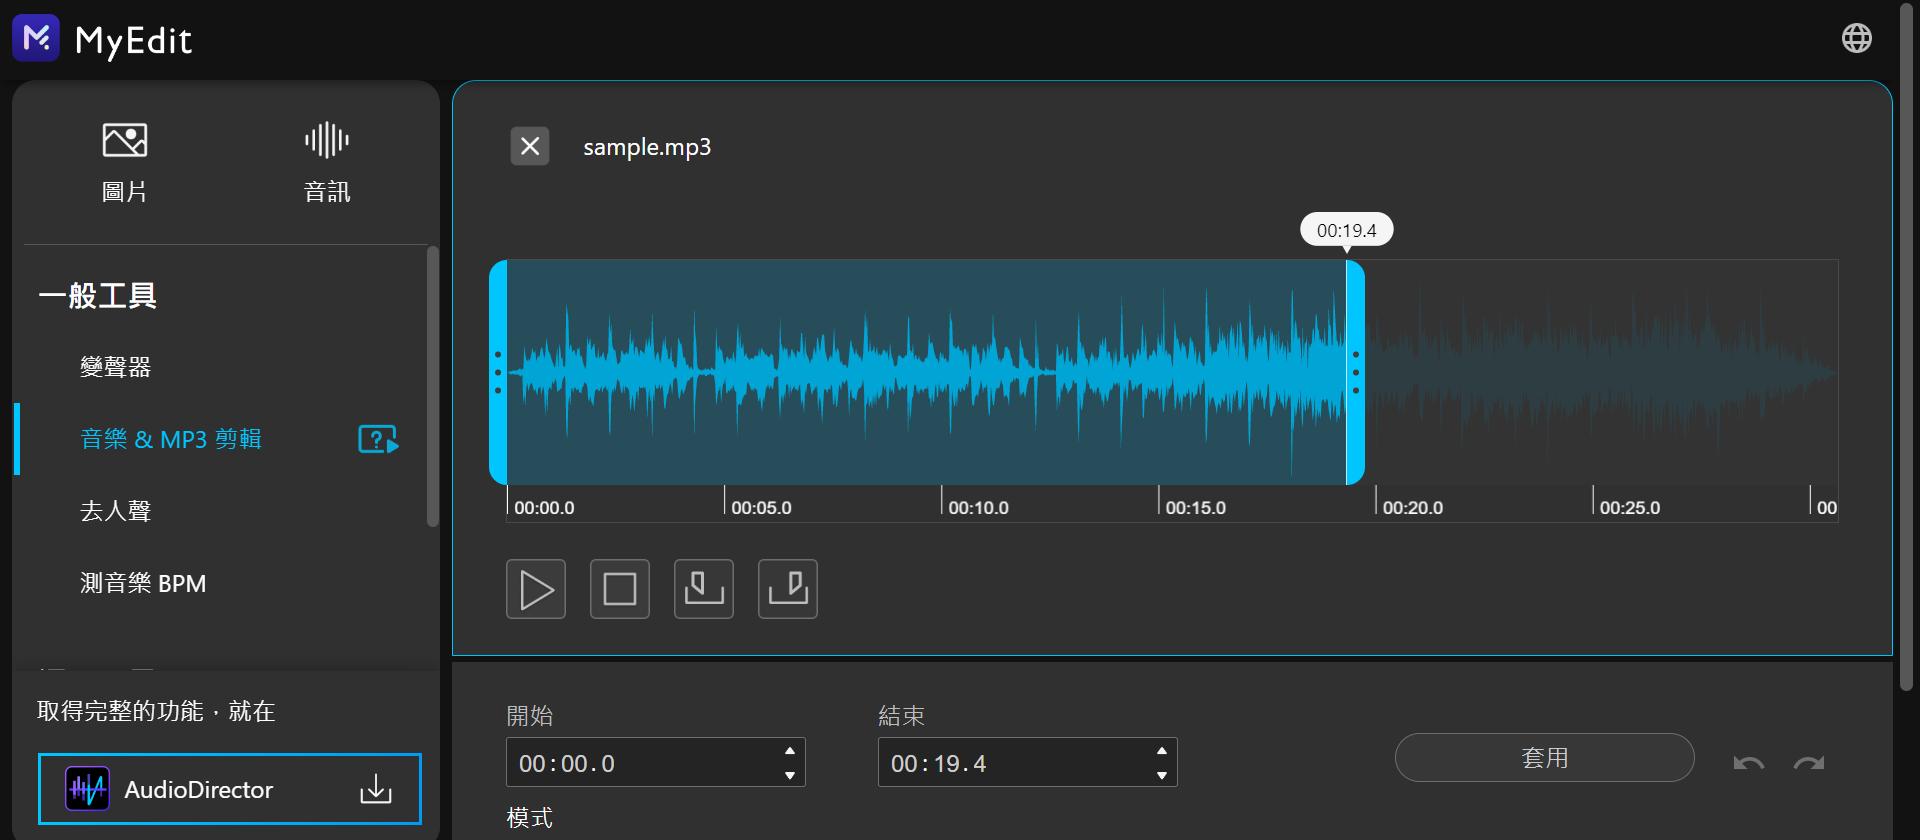Select the 變聲器 voice changer tool
Viewport: 1920px width, 840px height.
coord(116,367)
